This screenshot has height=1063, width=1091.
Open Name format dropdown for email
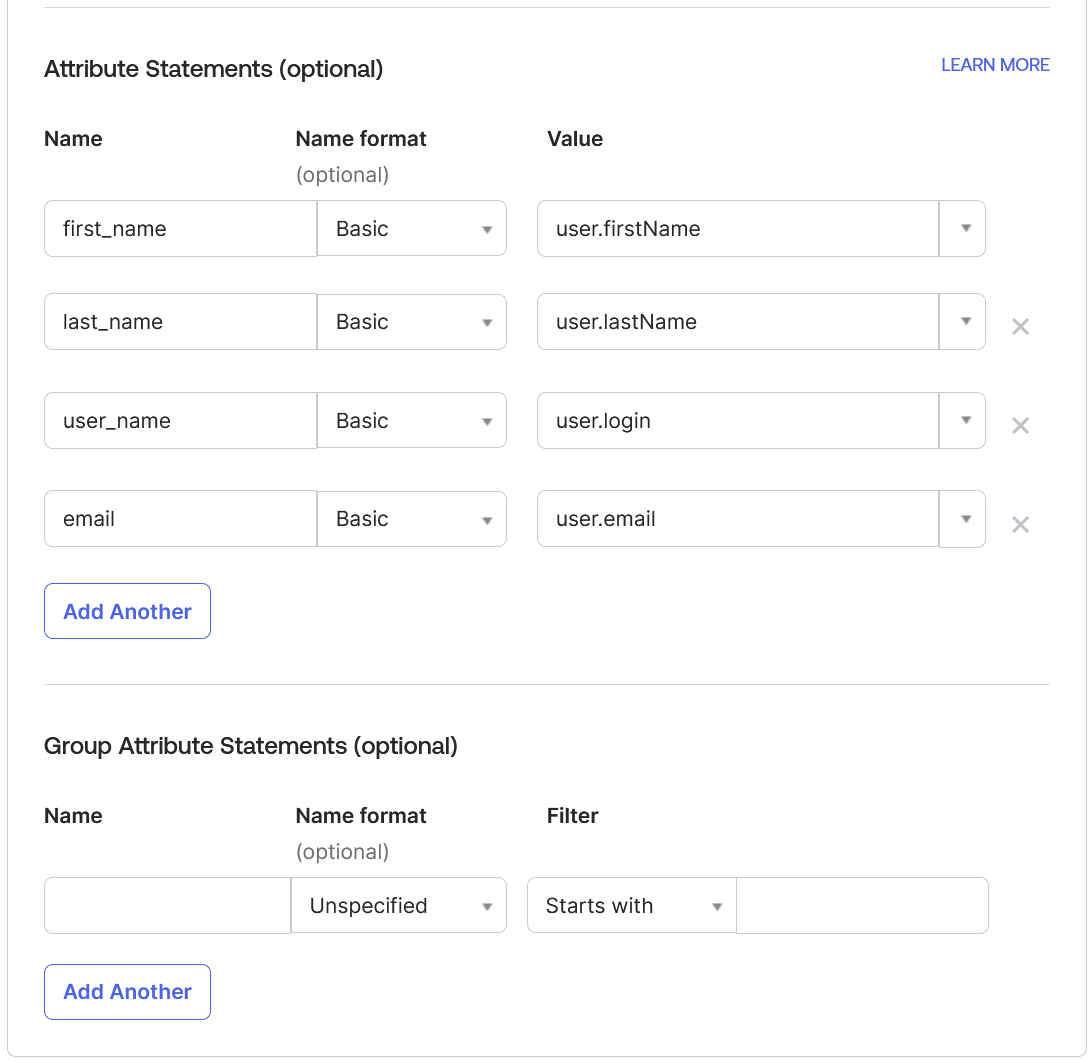coord(412,519)
